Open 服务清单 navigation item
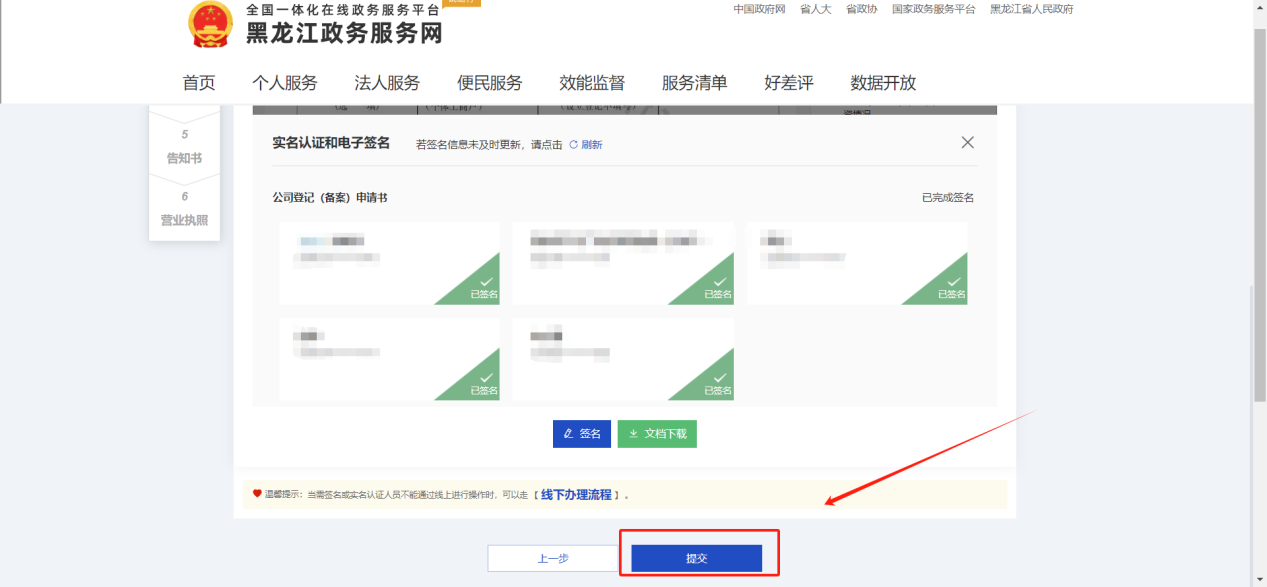 click(x=694, y=83)
